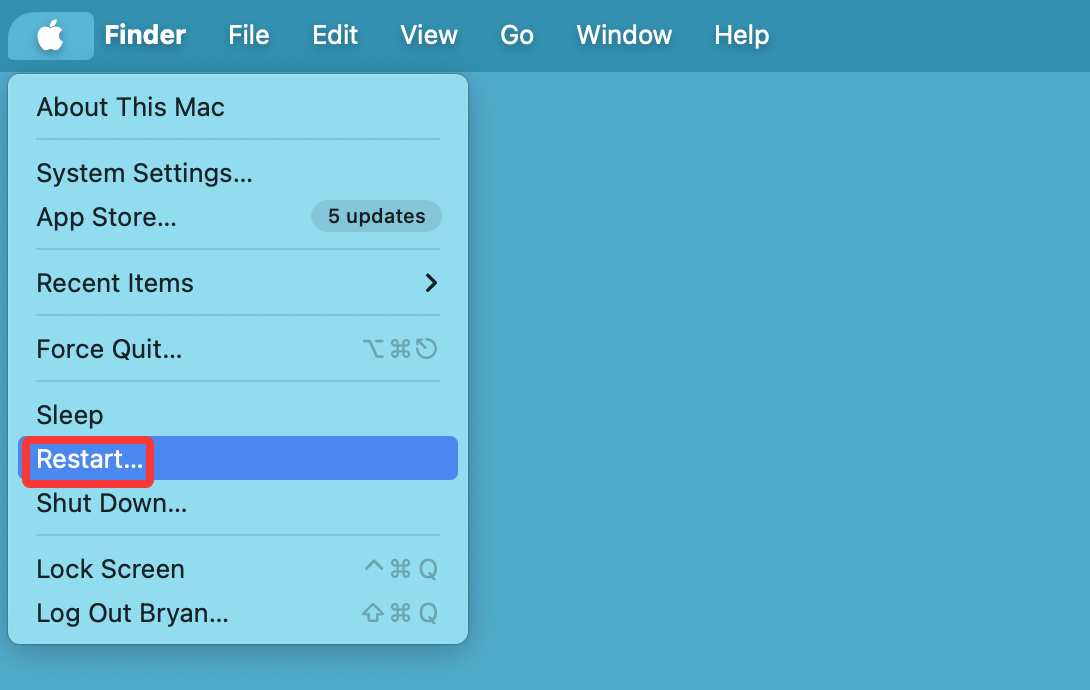Image resolution: width=1090 pixels, height=690 pixels.
Task: Log Out Bryan from the session
Action: (x=132, y=613)
